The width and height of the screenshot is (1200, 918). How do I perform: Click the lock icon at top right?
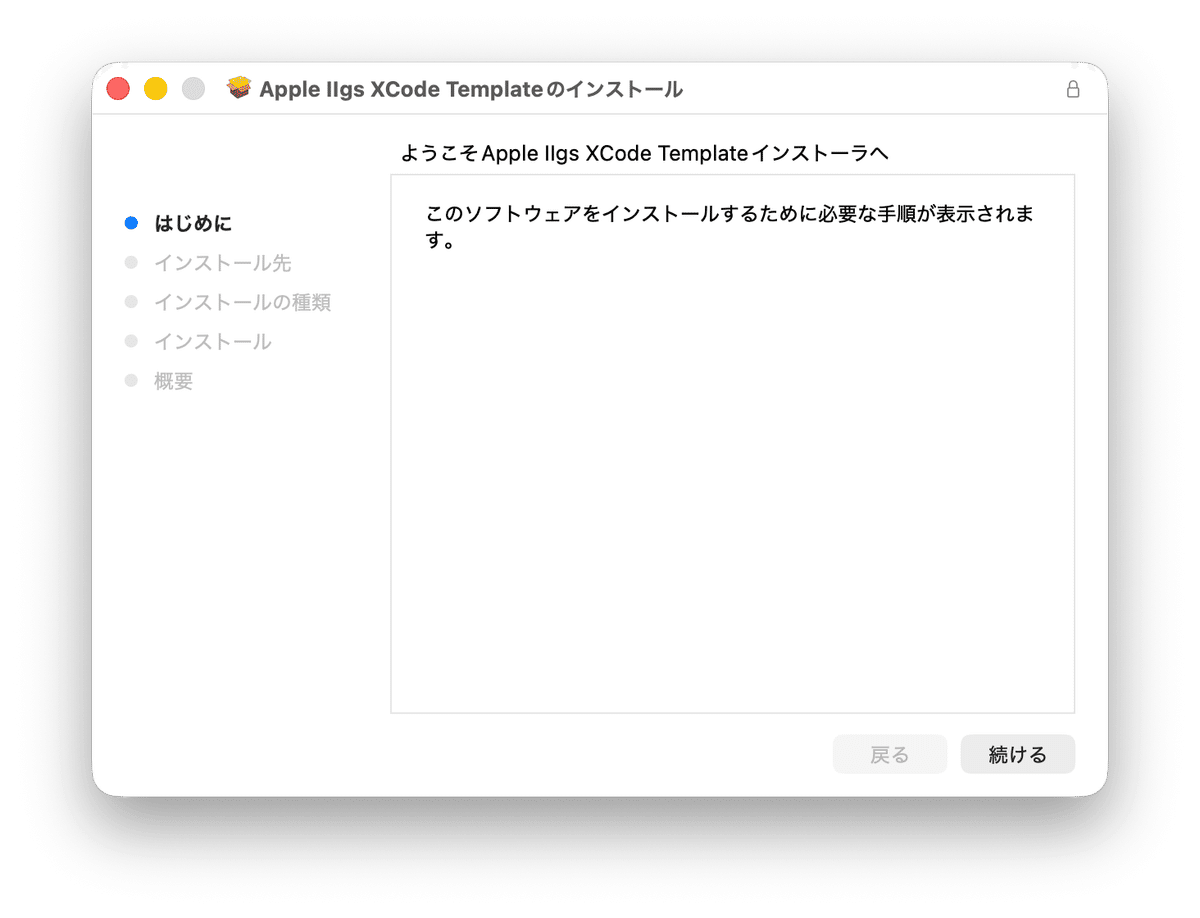(x=1073, y=89)
